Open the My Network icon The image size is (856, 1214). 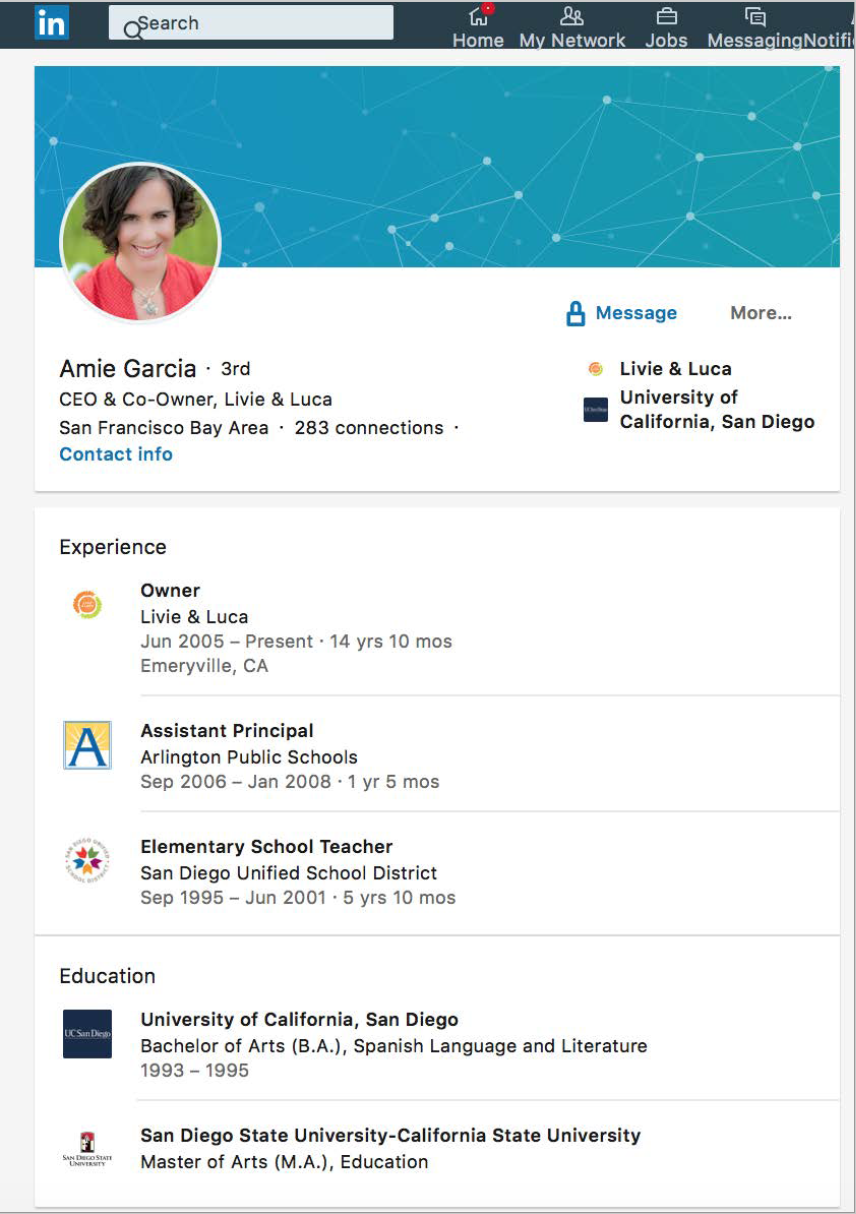click(x=572, y=17)
